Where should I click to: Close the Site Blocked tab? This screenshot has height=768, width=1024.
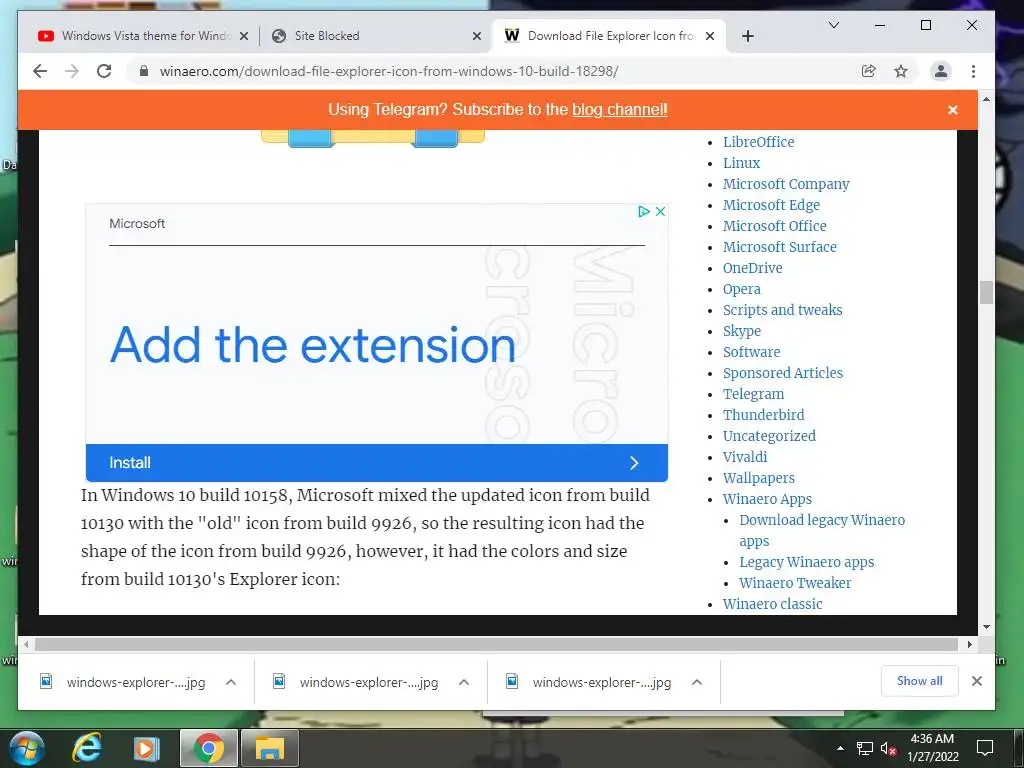477,36
